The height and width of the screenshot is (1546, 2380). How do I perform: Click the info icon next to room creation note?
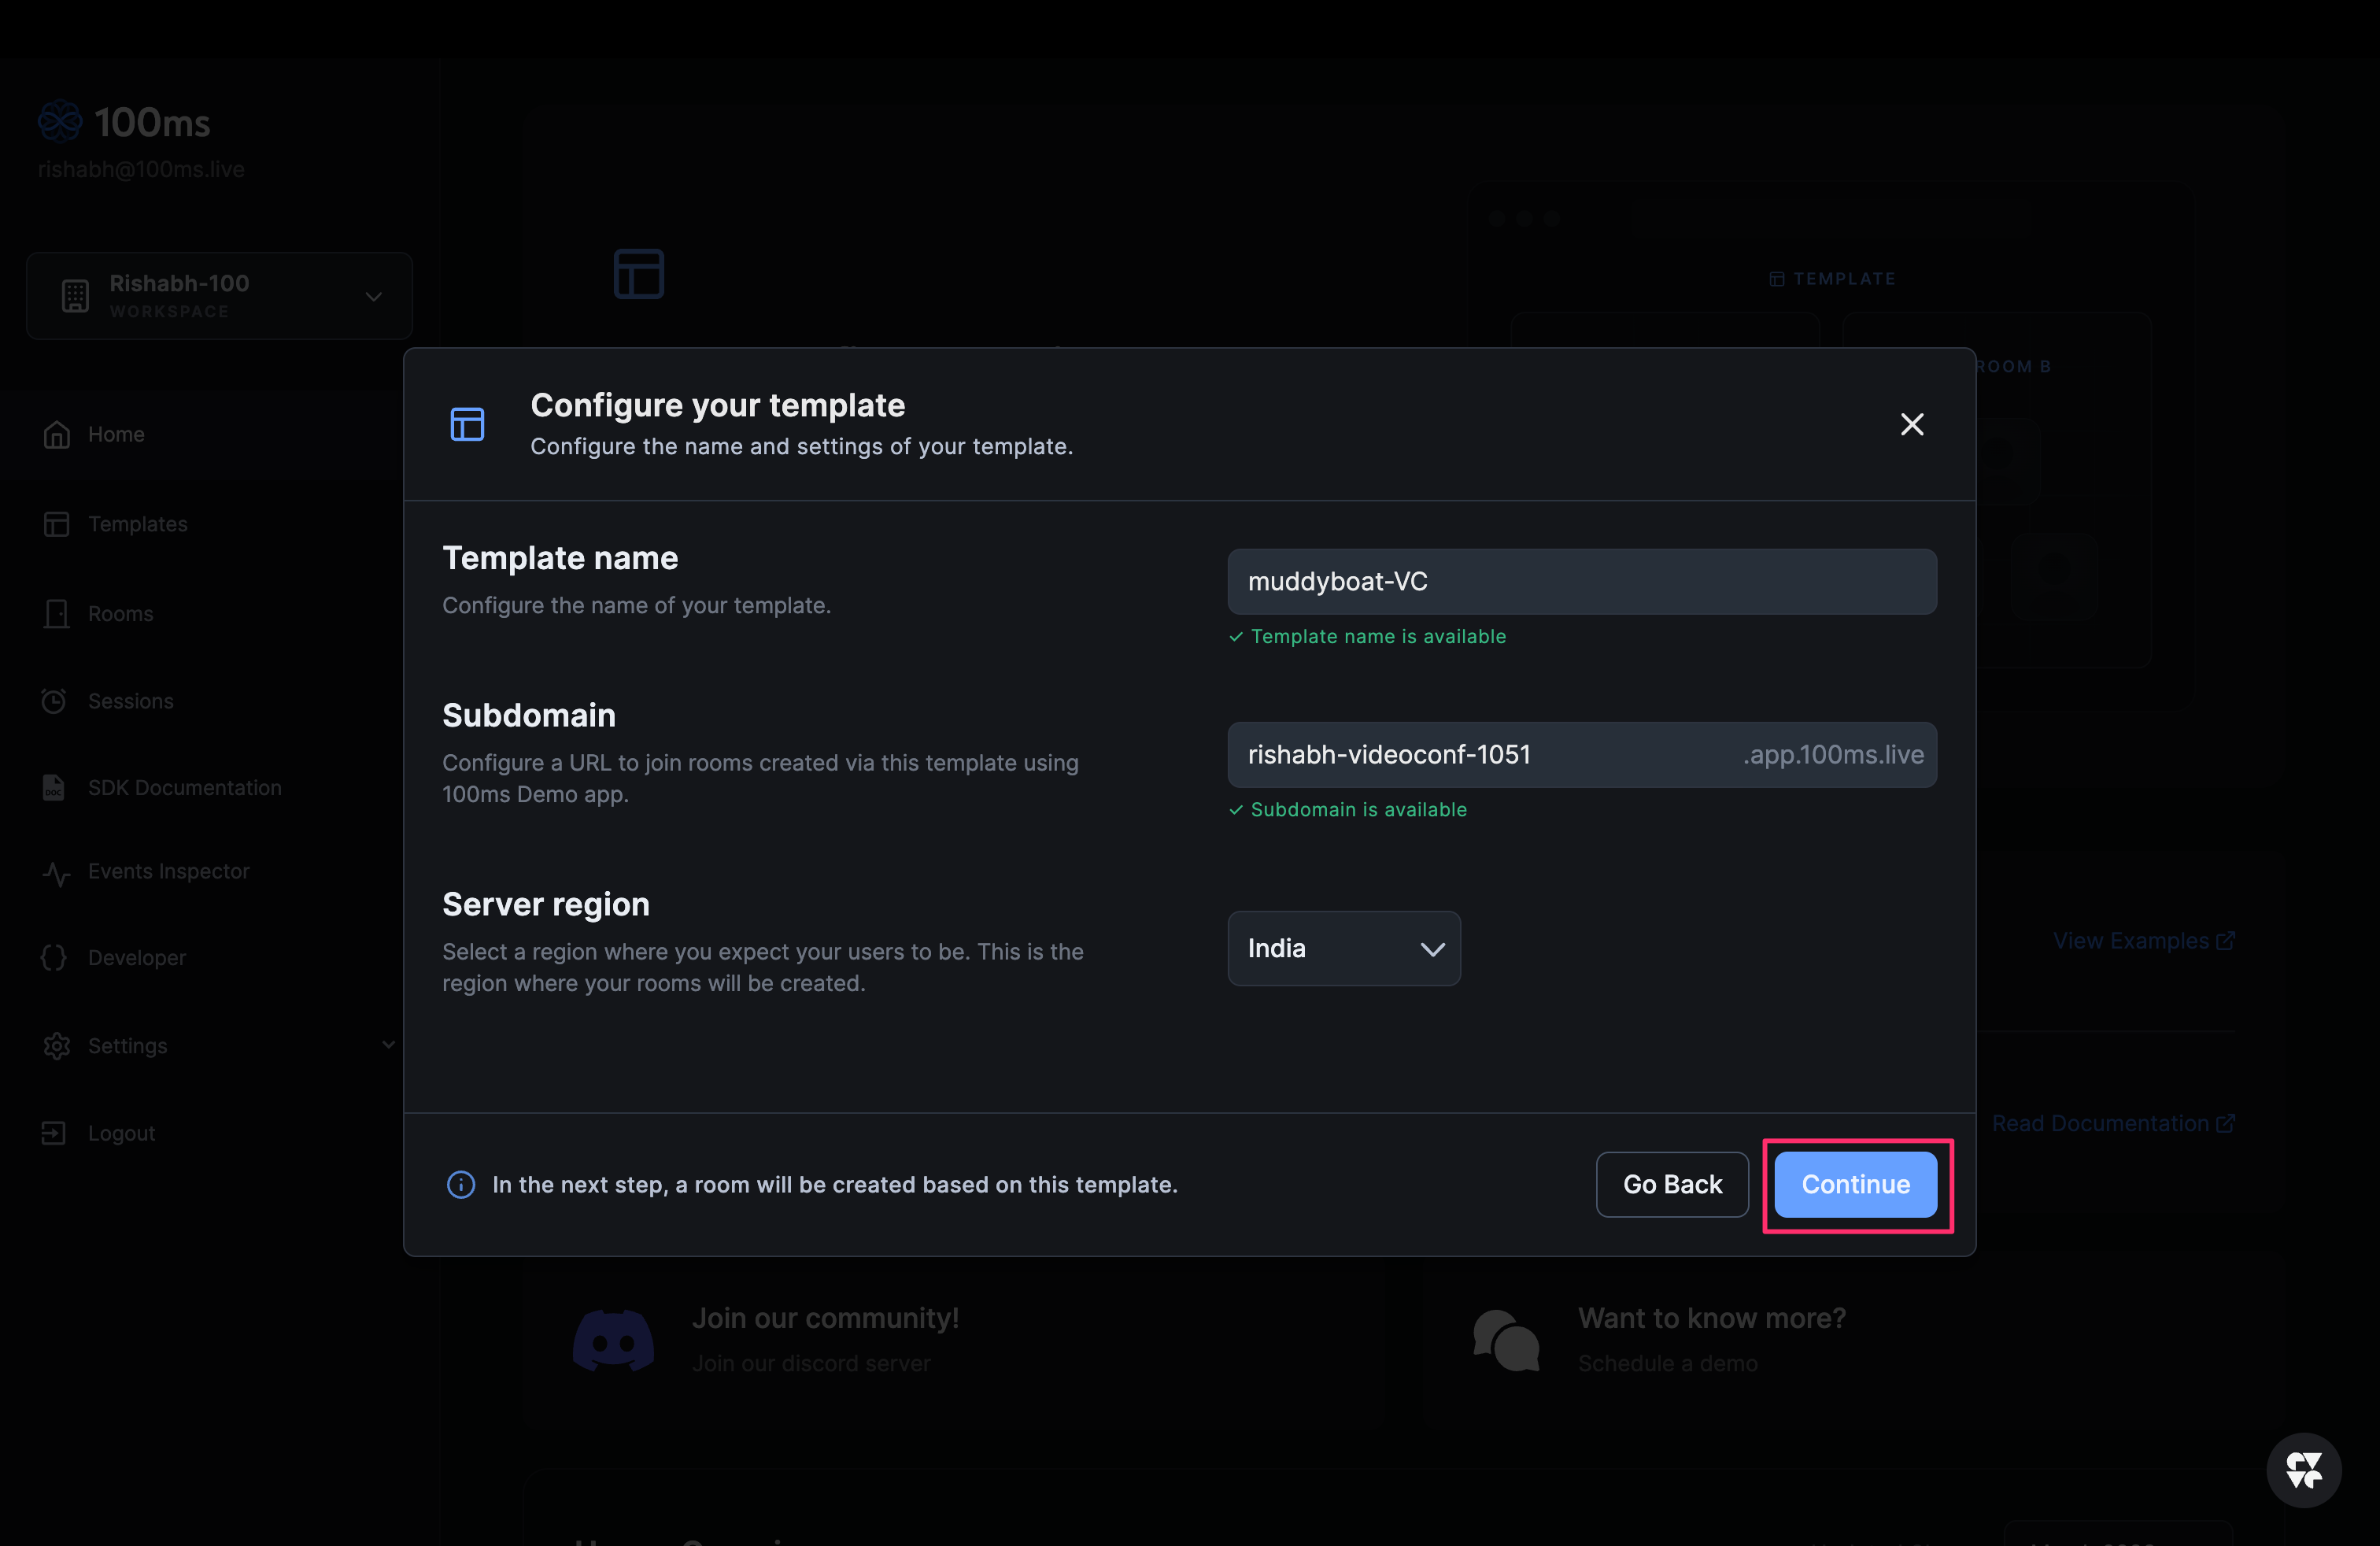coord(460,1185)
